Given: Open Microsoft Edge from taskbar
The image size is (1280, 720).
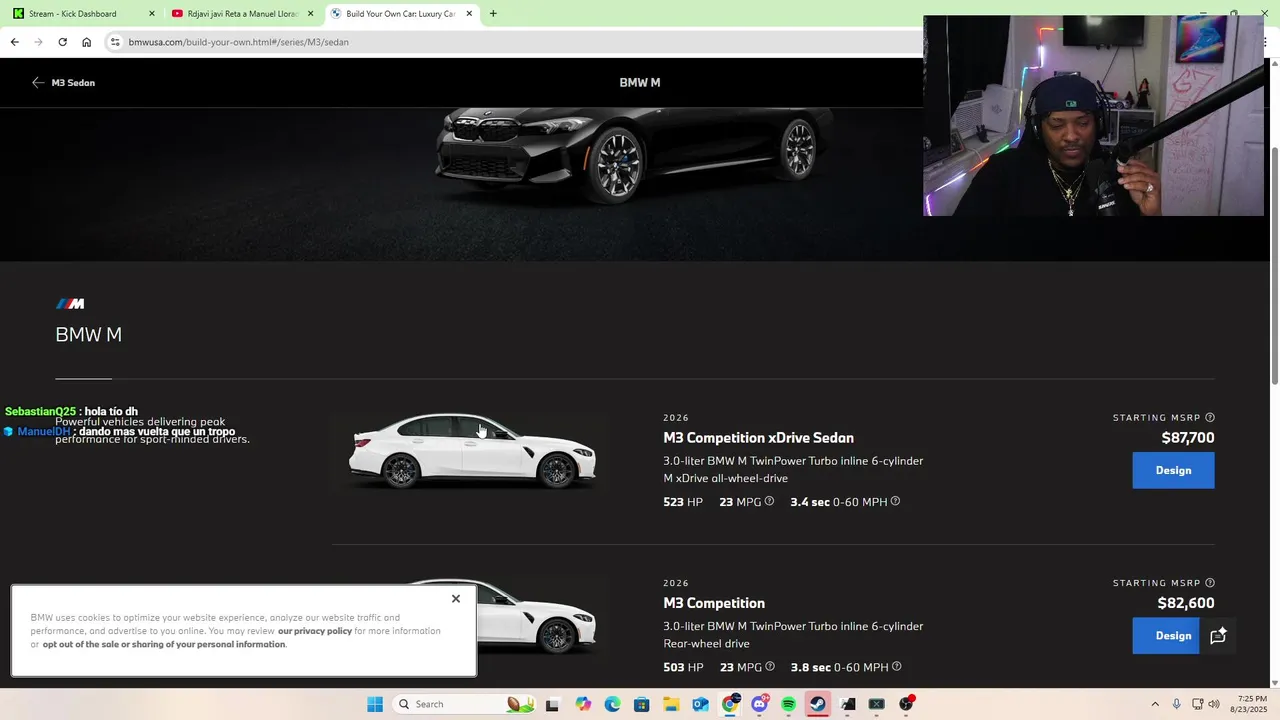Looking at the screenshot, I should (612, 704).
